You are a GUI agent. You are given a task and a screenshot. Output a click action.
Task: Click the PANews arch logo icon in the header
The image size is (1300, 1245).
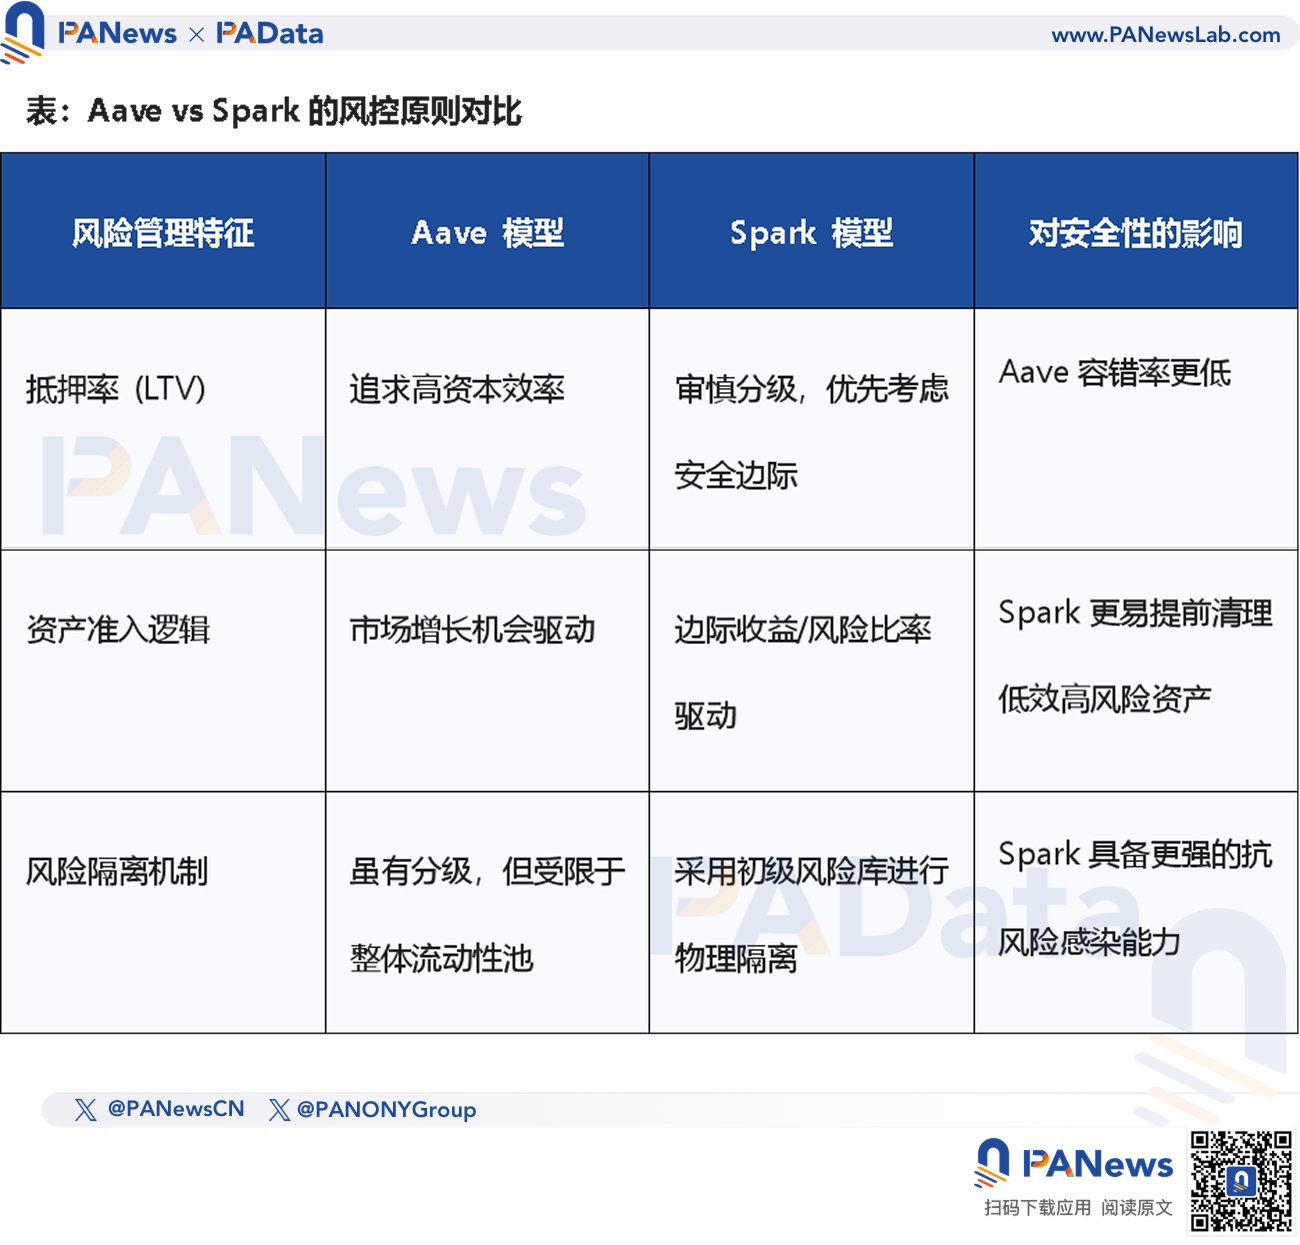pyautogui.click(x=22, y=32)
